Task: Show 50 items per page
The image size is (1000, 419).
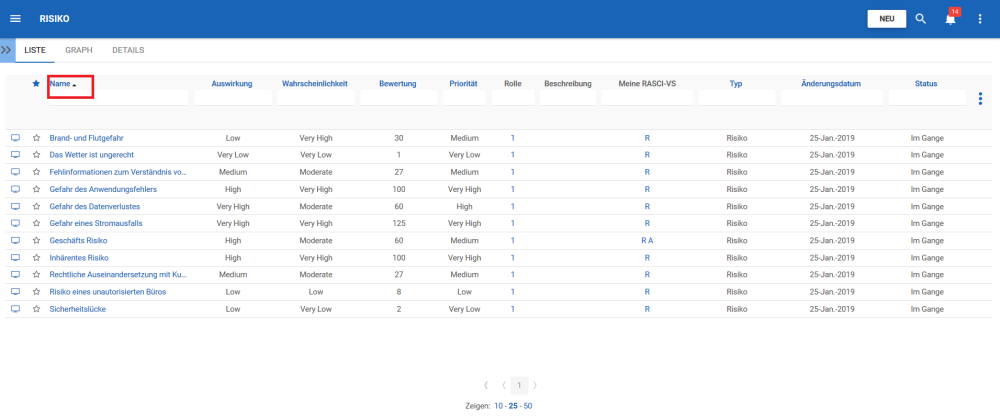Action: pos(528,406)
